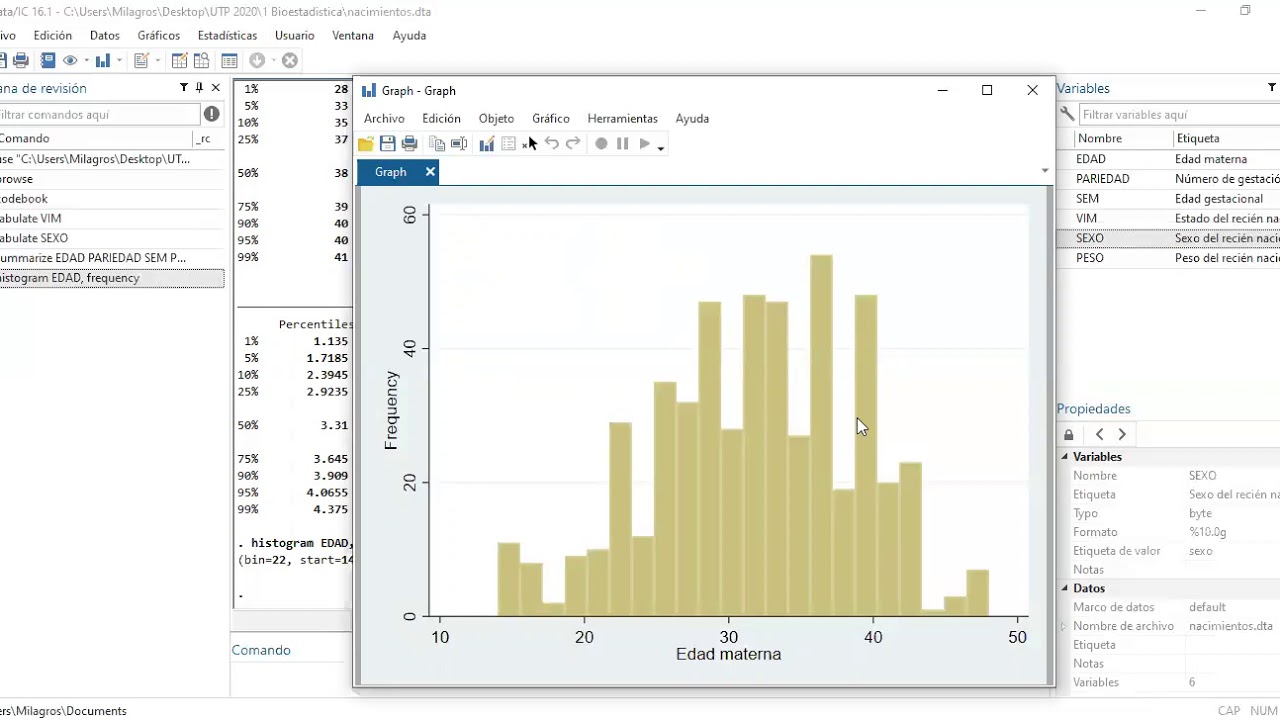Viewport: 1280px width, 720px height.
Task: Click the previous variable arrow in Propiedades
Action: [x=1100, y=434]
